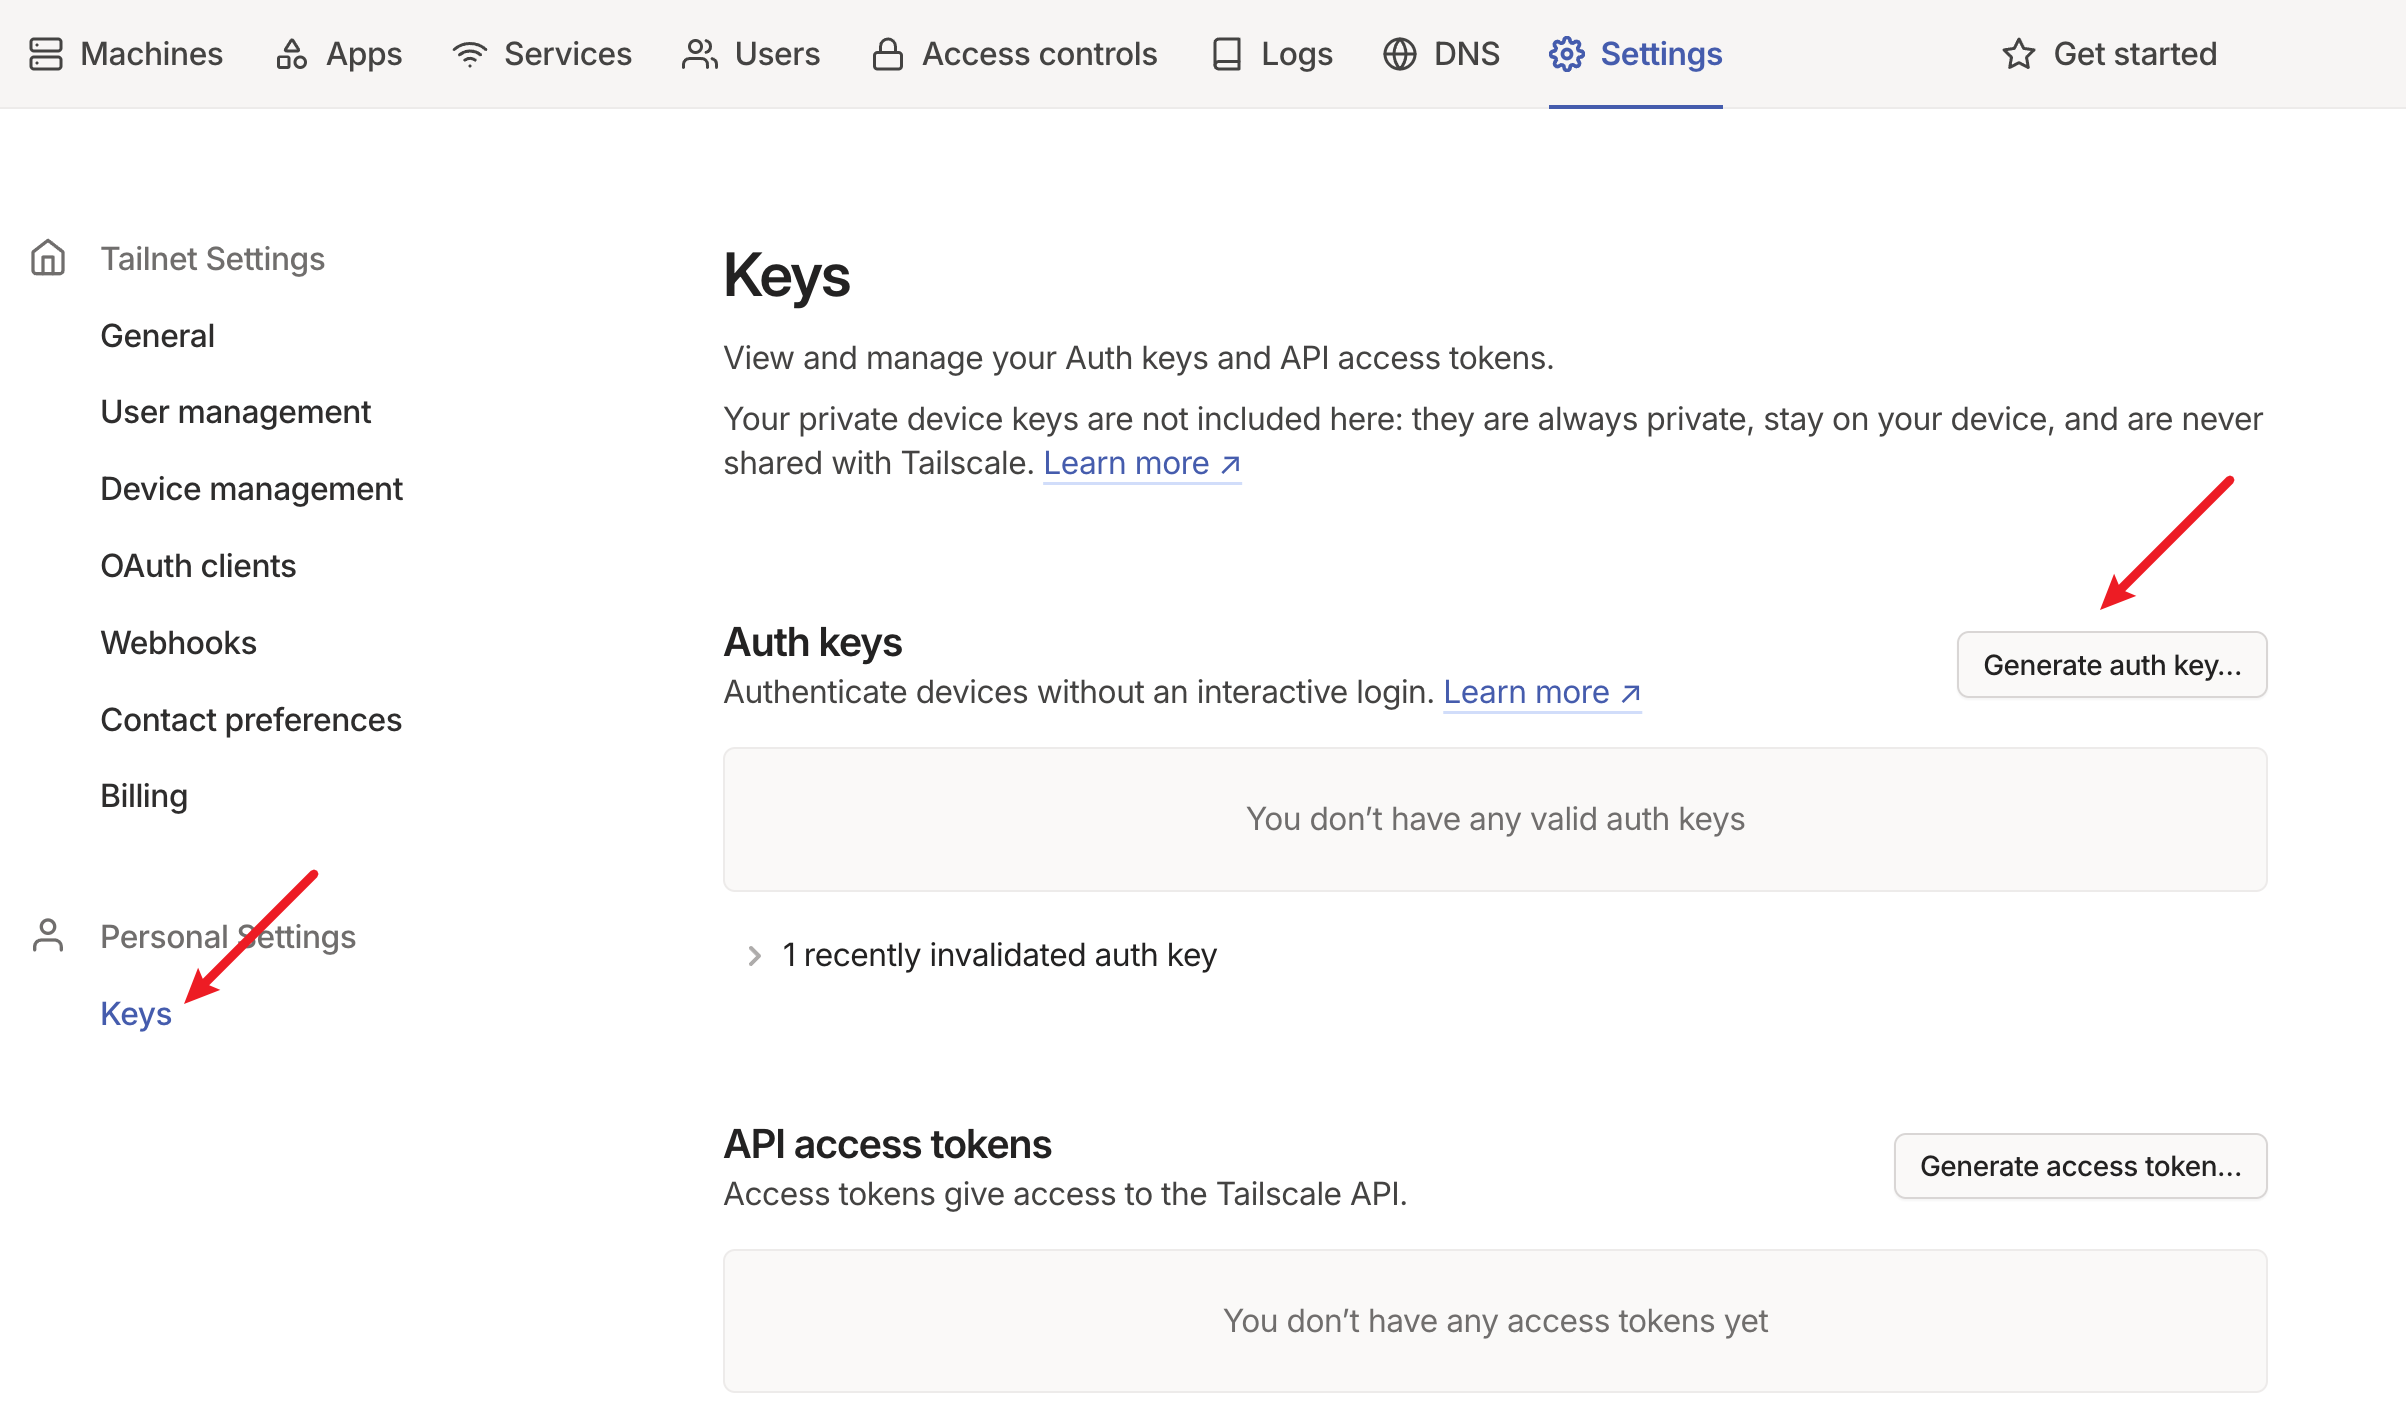Click the Logs book icon

1226,54
